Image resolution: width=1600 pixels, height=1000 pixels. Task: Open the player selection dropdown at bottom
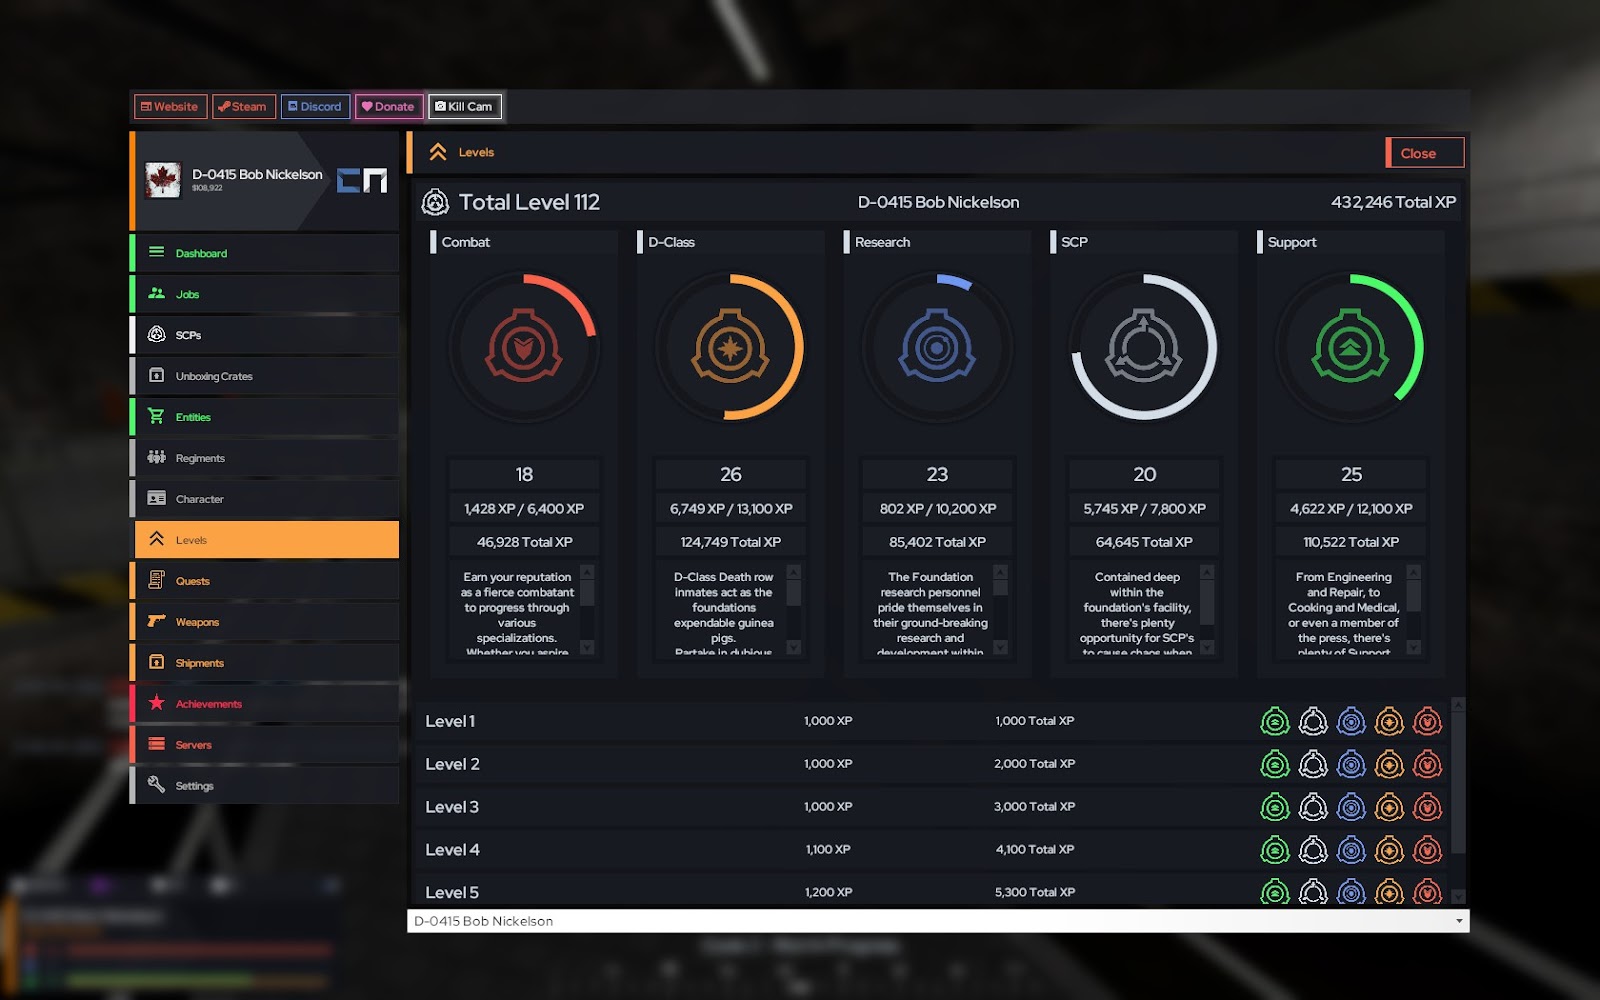click(x=938, y=921)
